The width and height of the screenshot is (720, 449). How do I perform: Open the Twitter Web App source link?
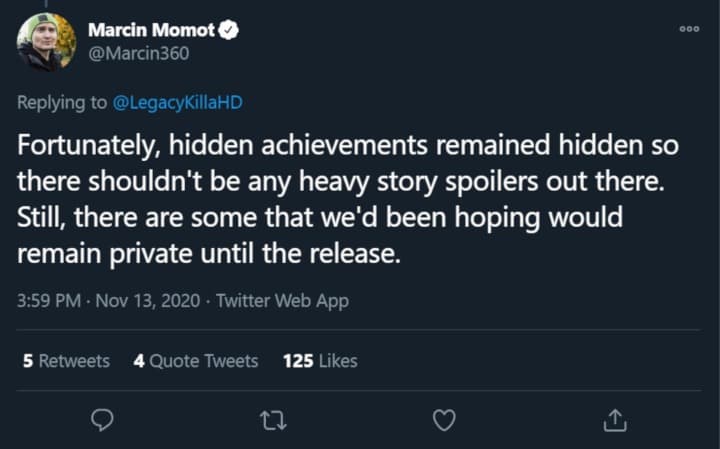[x=282, y=299]
